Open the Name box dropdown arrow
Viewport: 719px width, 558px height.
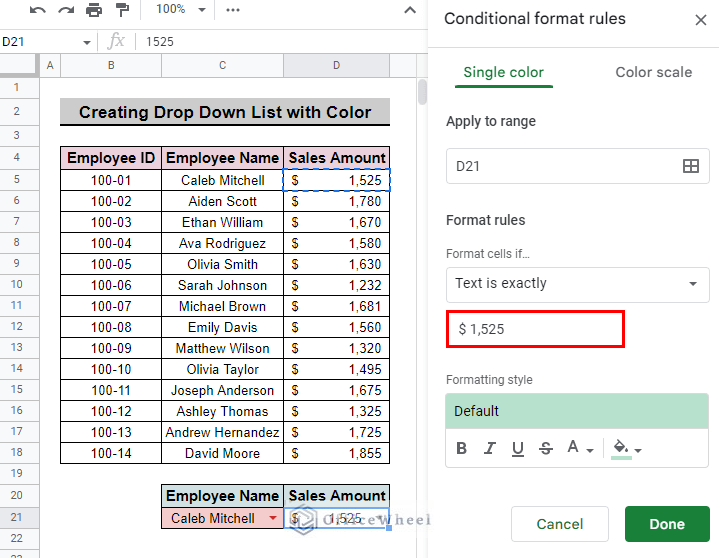click(x=87, y=43)
